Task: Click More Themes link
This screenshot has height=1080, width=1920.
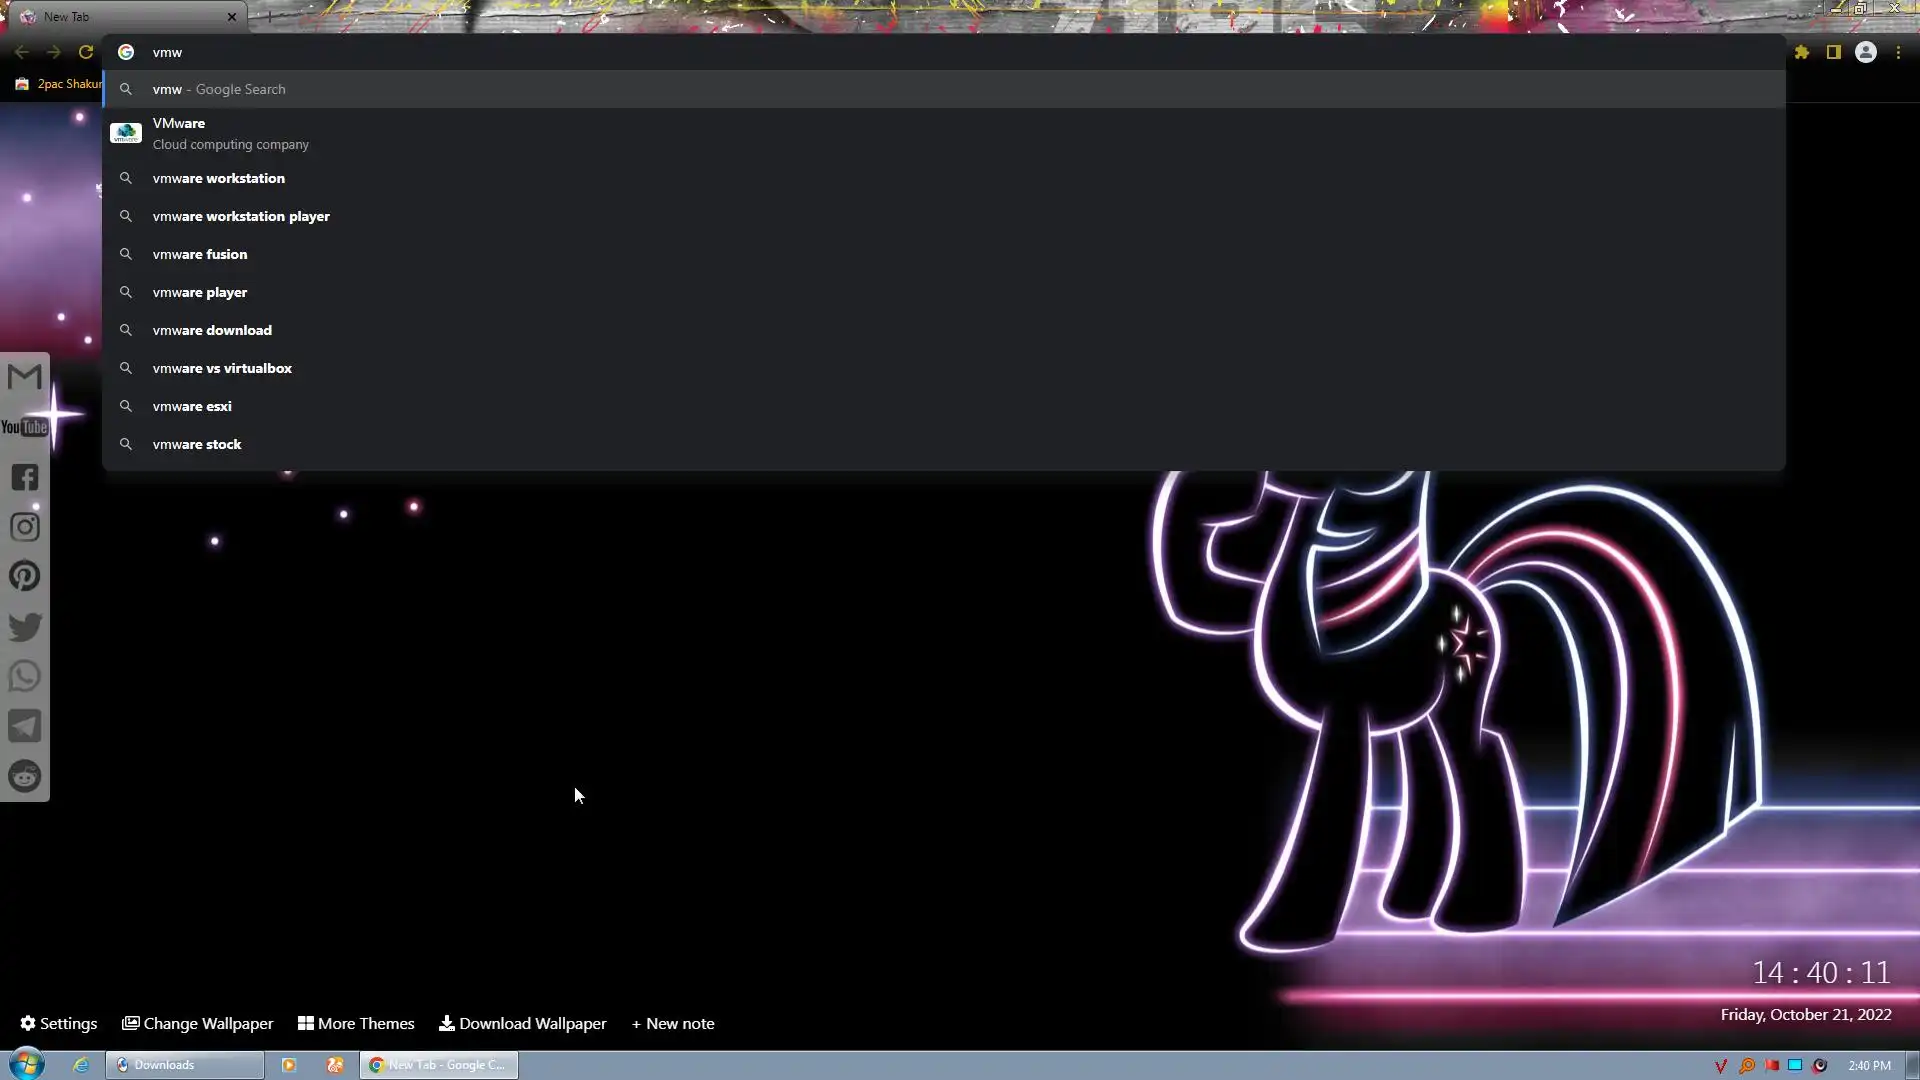Action: pyautogui.click(x=356, y=1023)
